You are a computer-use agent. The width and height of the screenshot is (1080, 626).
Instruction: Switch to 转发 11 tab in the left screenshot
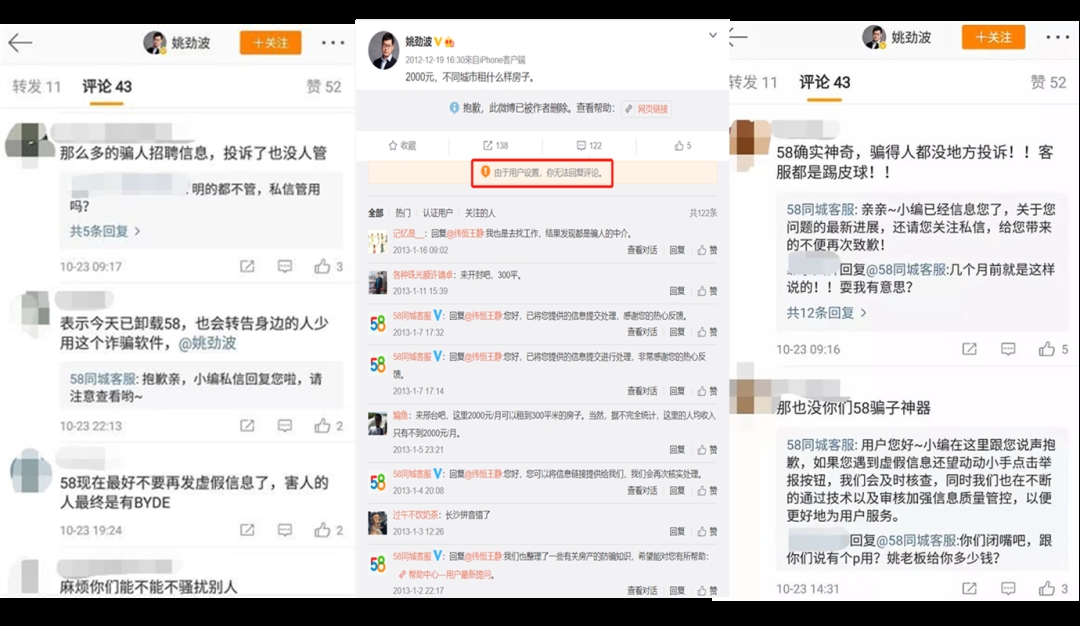[37, 87]
